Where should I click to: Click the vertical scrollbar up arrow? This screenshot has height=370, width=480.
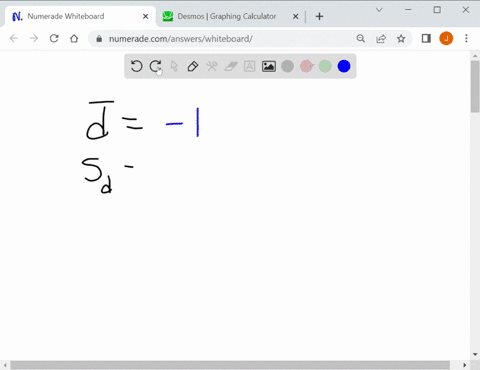click(475, 56)
